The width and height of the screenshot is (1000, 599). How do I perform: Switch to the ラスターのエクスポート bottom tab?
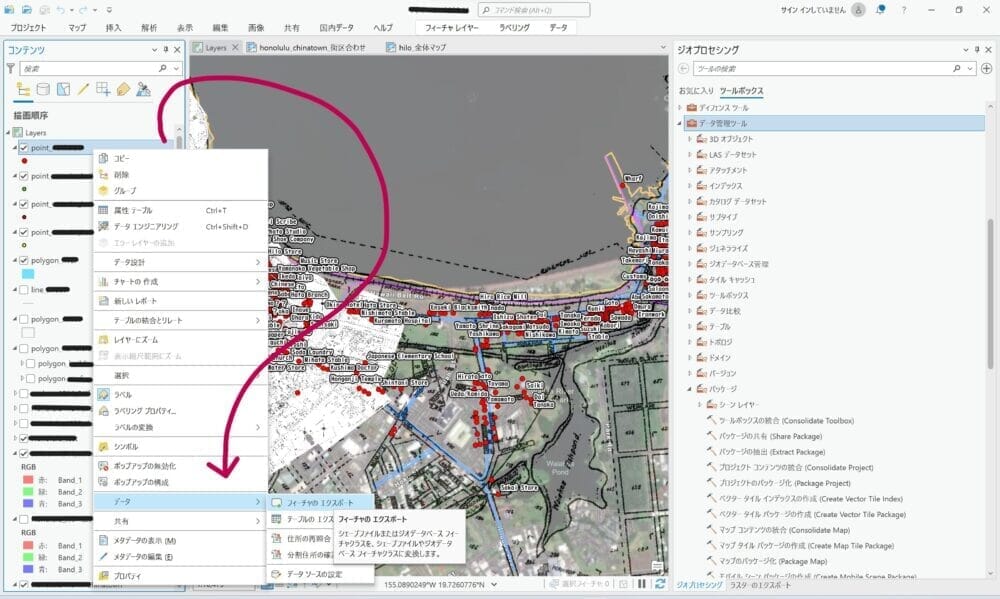click(x=760, y=585)
